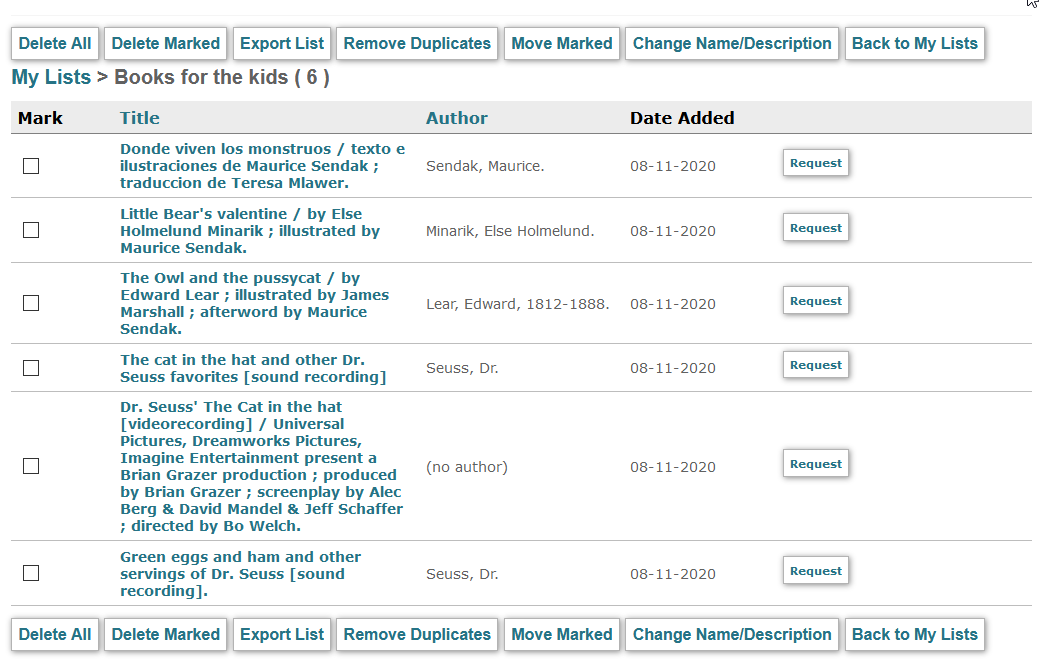Click top Remove Duplicates button
Viewport: 1046px width, 665px height.
pos(417,43)
